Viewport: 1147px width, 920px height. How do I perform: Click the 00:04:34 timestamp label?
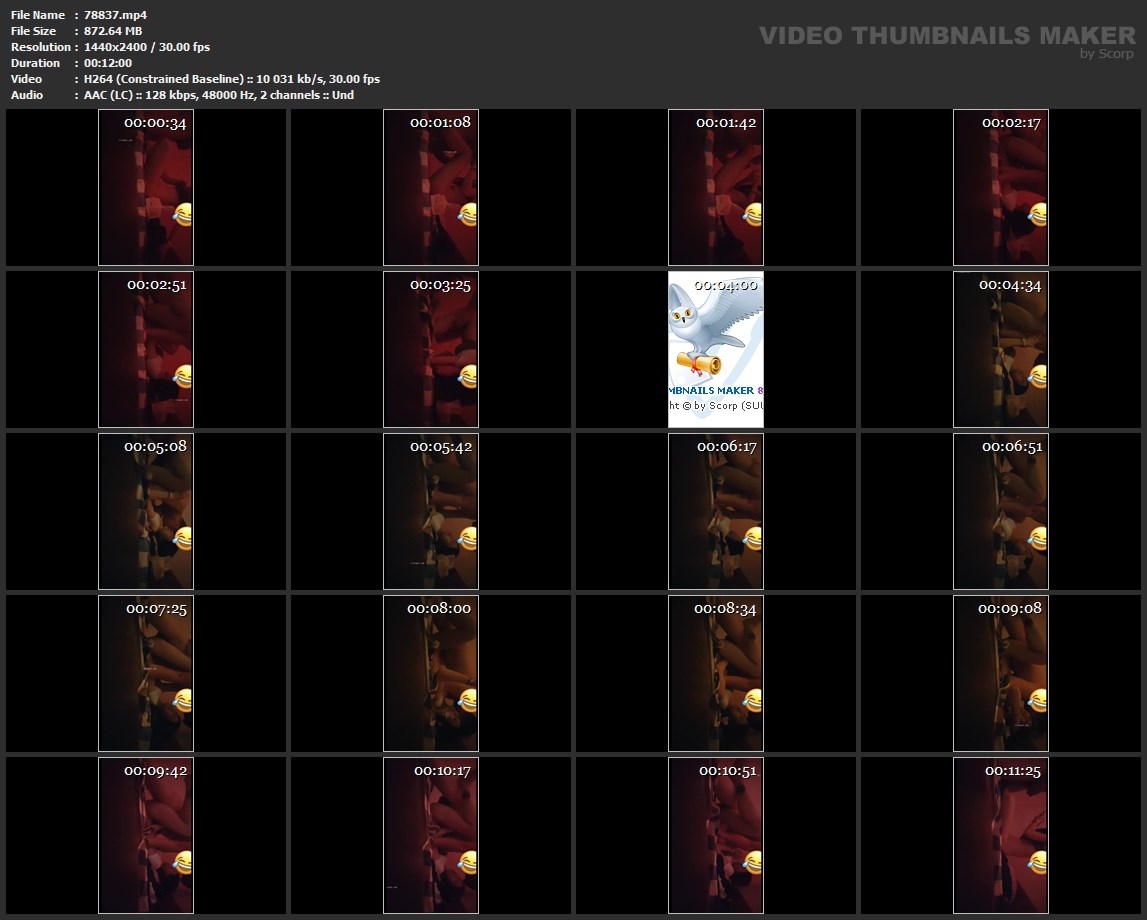click(x=1010, y=285)
